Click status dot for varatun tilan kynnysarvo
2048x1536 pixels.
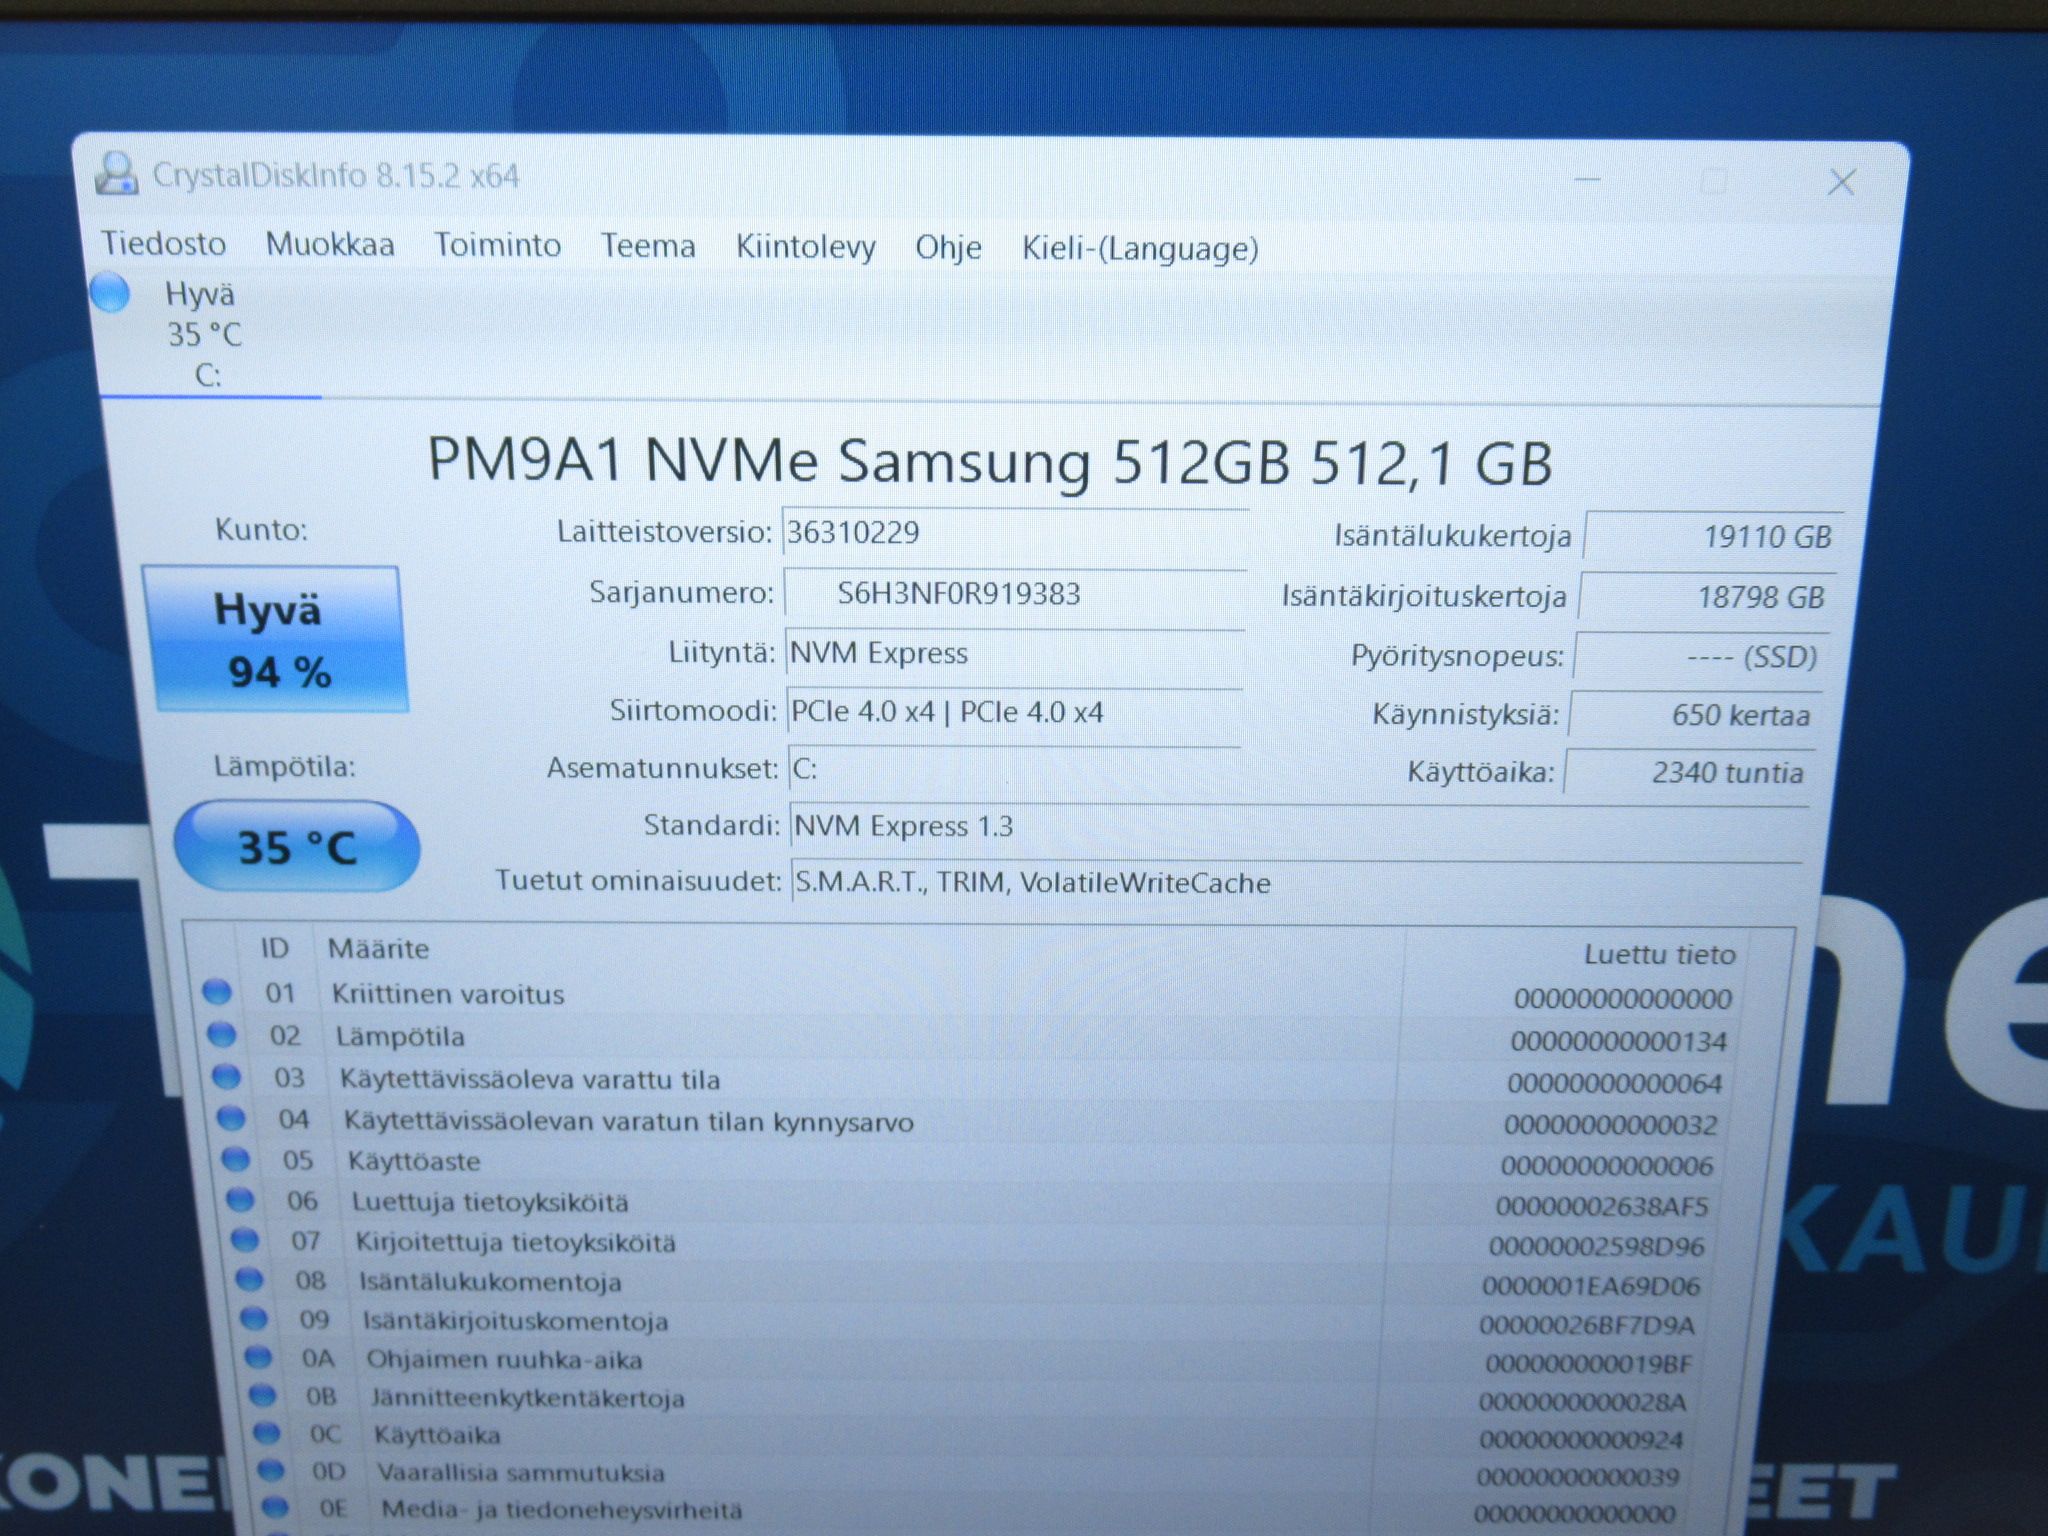231,1118
